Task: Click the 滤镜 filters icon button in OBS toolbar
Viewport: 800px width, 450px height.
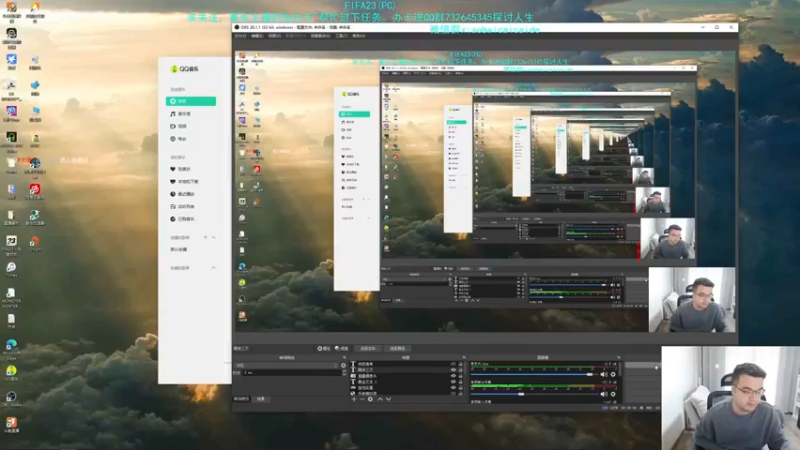Action: coord(341,348)
